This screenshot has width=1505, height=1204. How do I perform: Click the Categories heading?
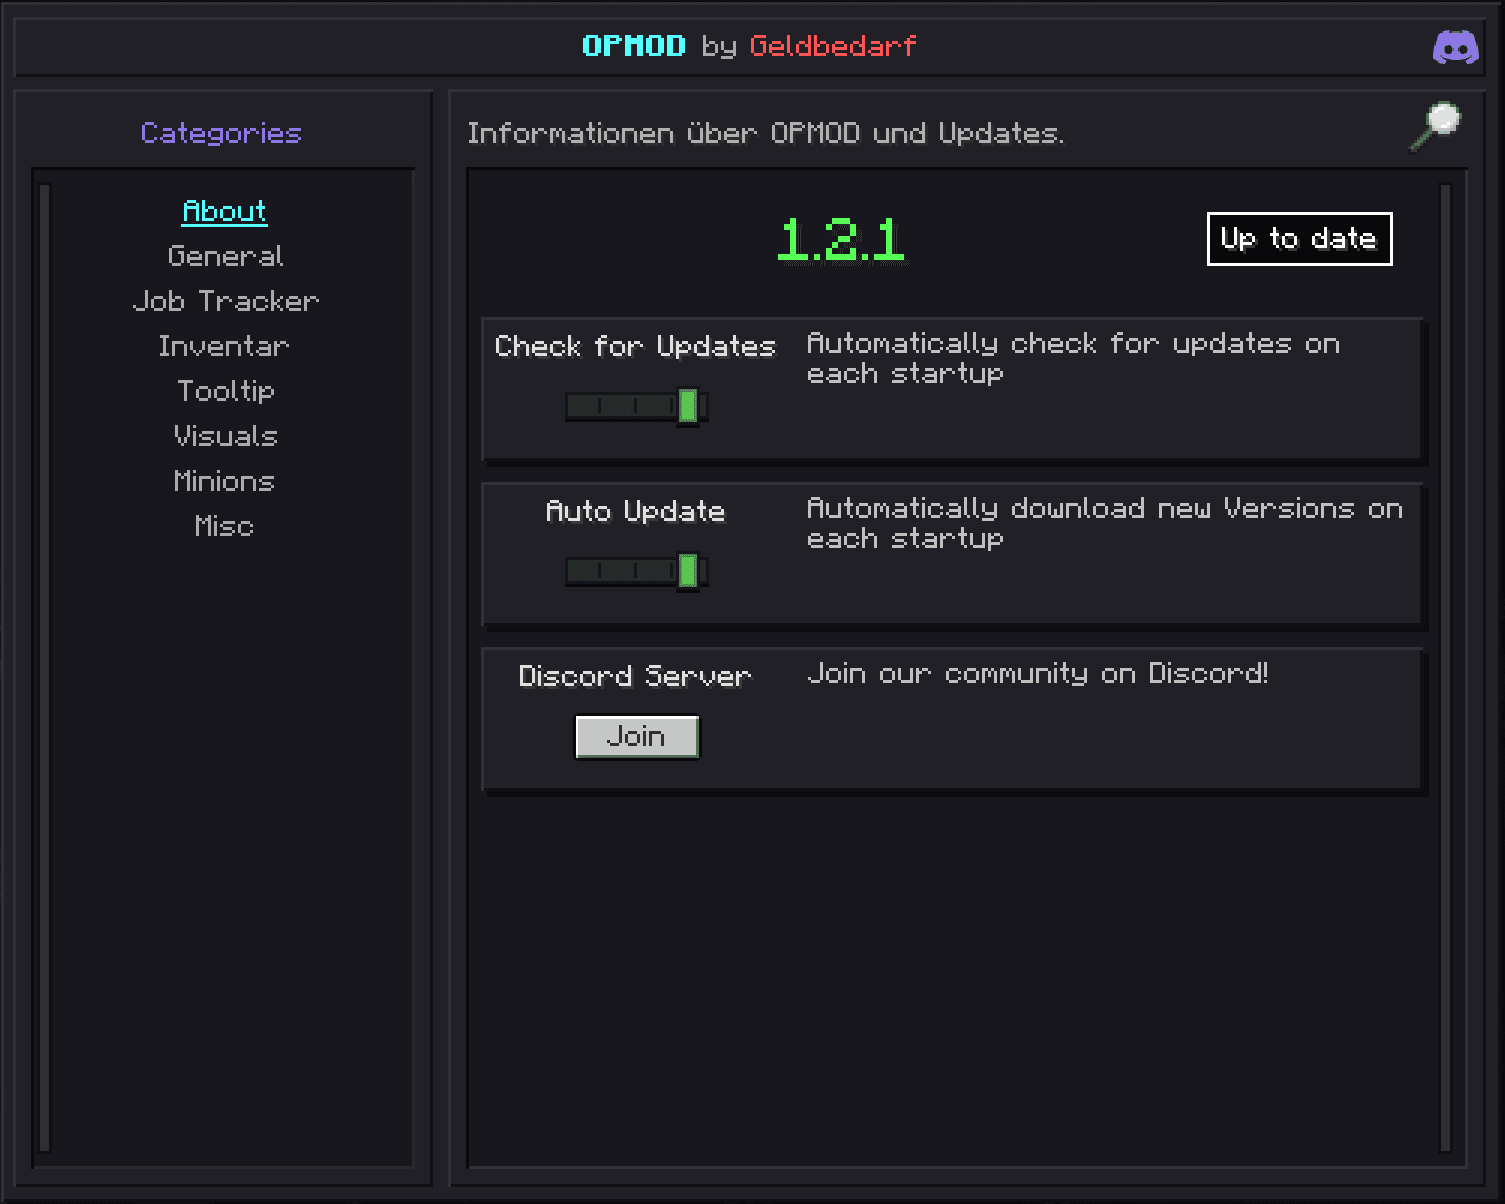click(x=221, y=133)
